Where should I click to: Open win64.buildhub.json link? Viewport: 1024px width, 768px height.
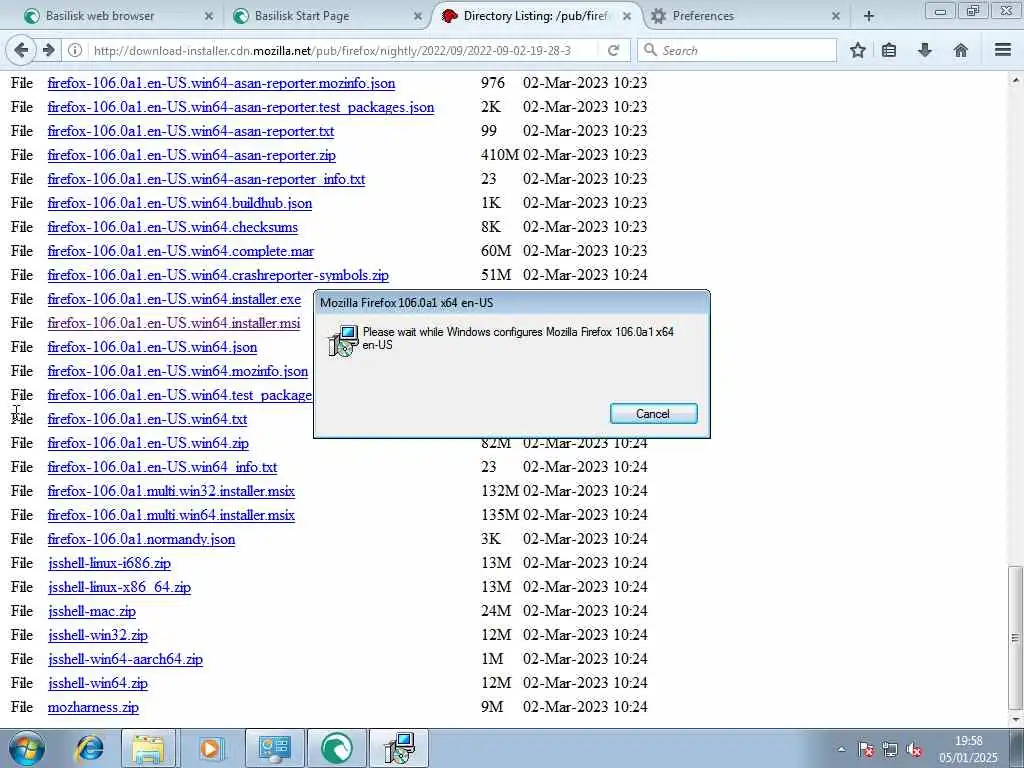tap(180, 203)
